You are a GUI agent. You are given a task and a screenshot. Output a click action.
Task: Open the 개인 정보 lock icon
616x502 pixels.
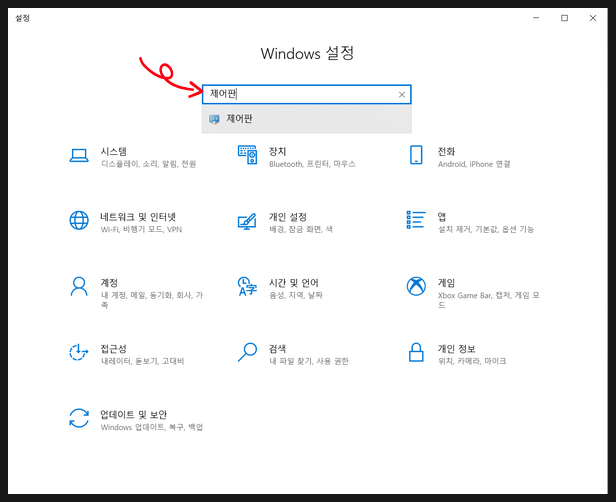(416, 352)
